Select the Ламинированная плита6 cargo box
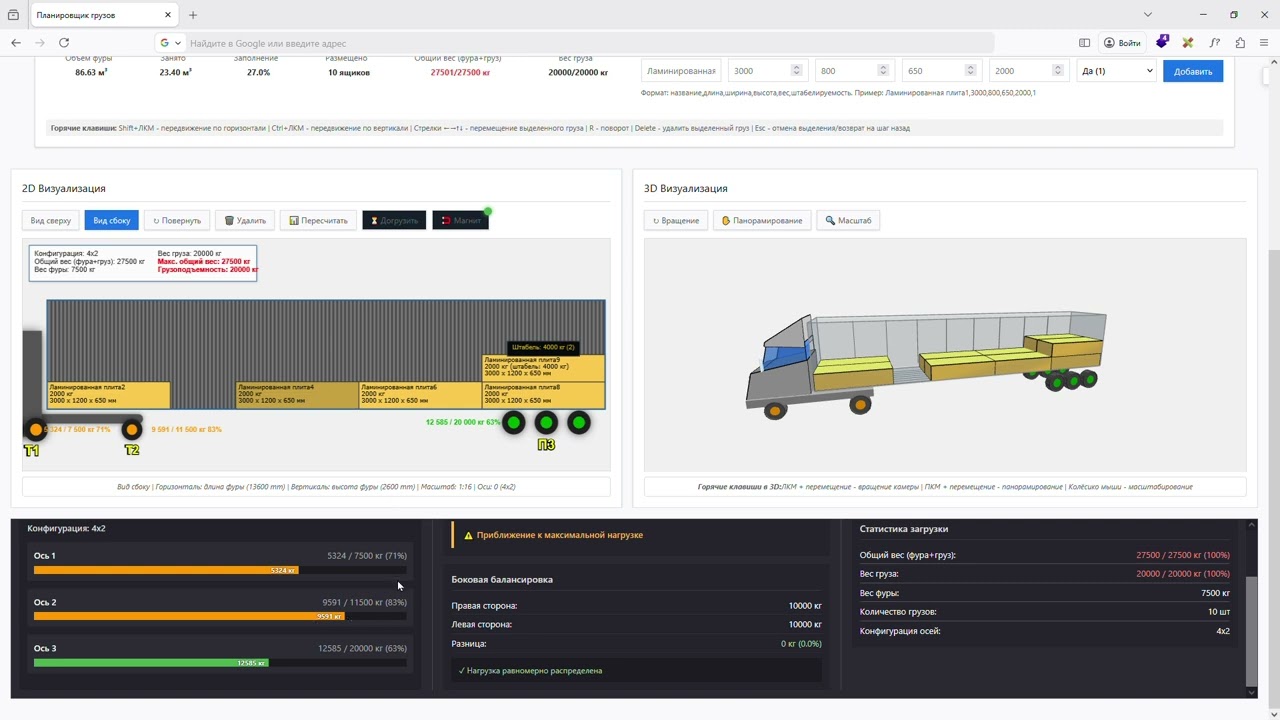1280x720 pixels. tap(421, 395)
